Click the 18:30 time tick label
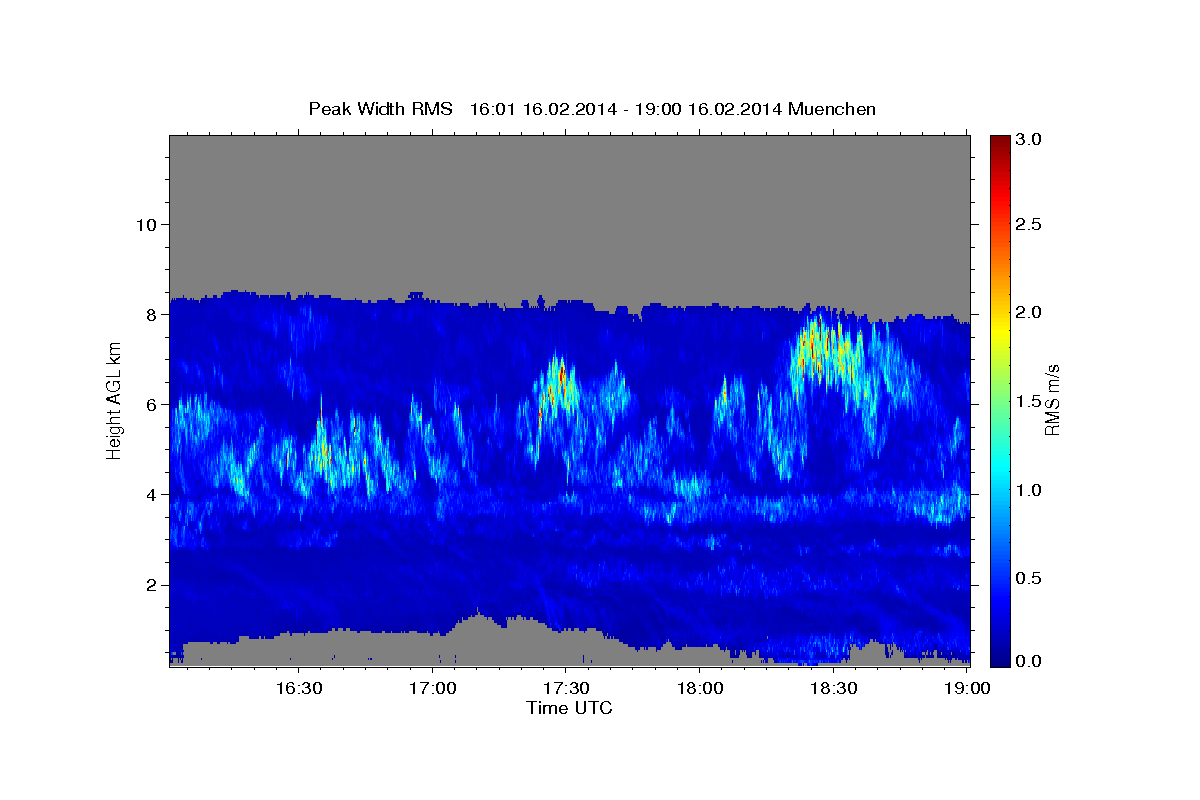The height and width of the screenshot is (800, 1200). coord(833,688)
